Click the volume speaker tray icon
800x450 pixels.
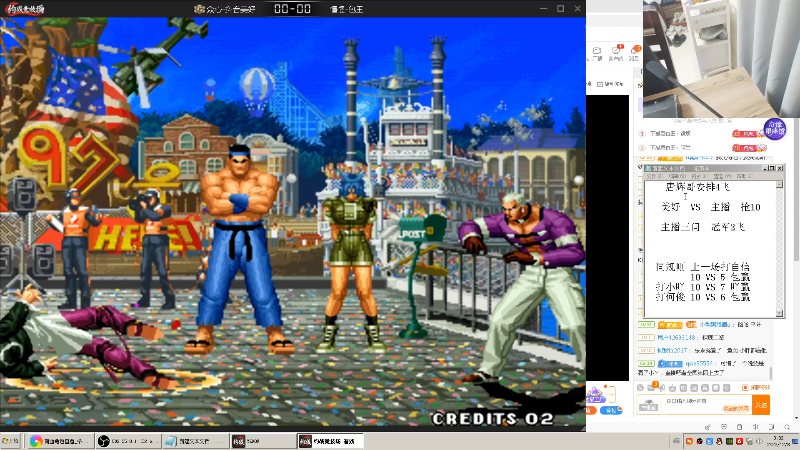[759, 441]
